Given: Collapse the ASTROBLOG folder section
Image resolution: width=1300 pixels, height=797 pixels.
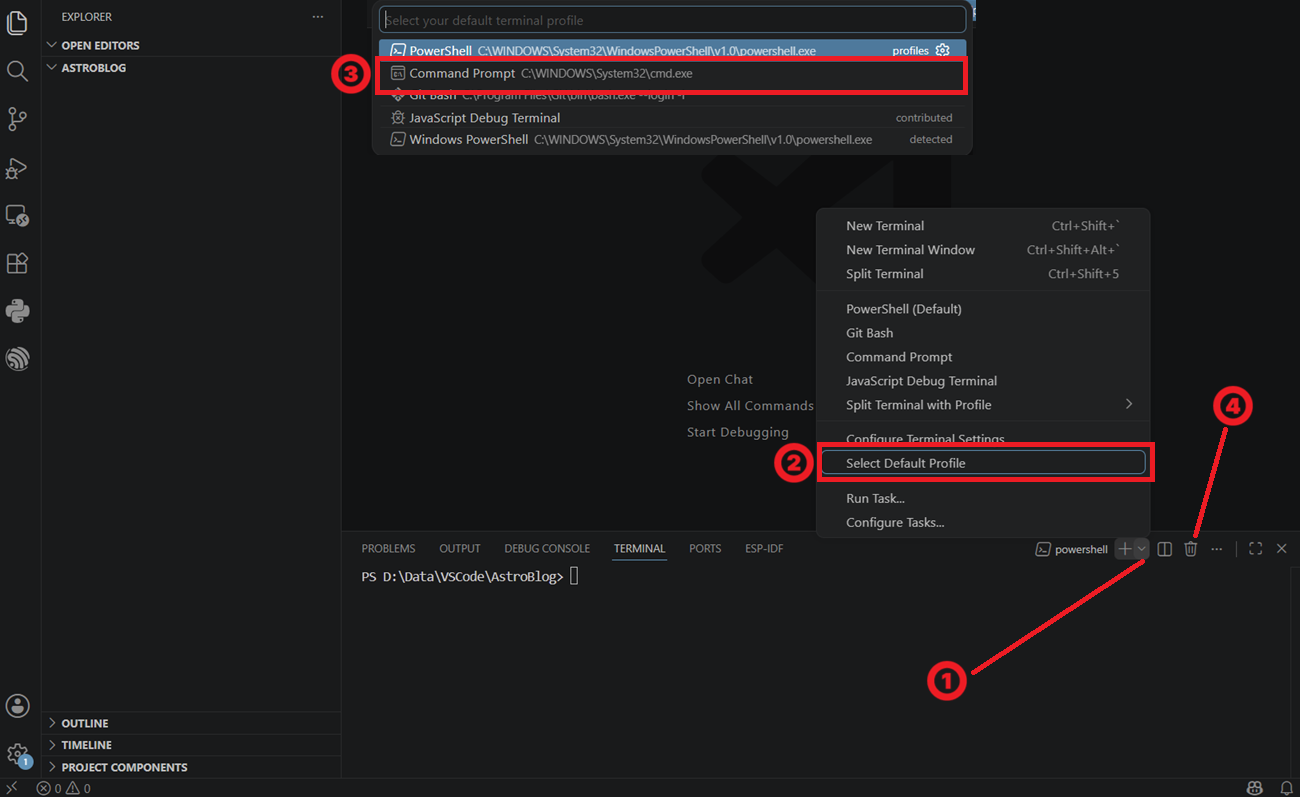Looking at the screenshot, I should [191, 68].
